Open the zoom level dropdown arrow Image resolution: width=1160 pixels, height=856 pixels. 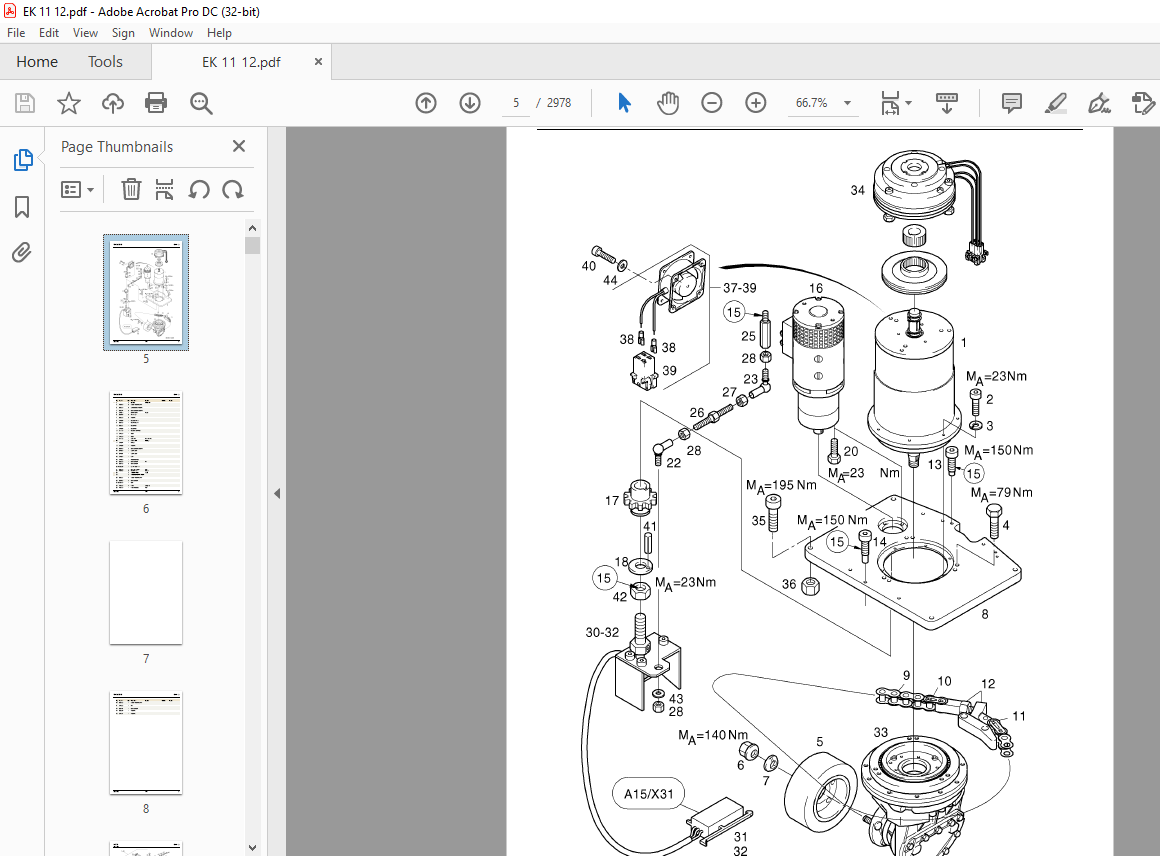[x=848, y=103]
